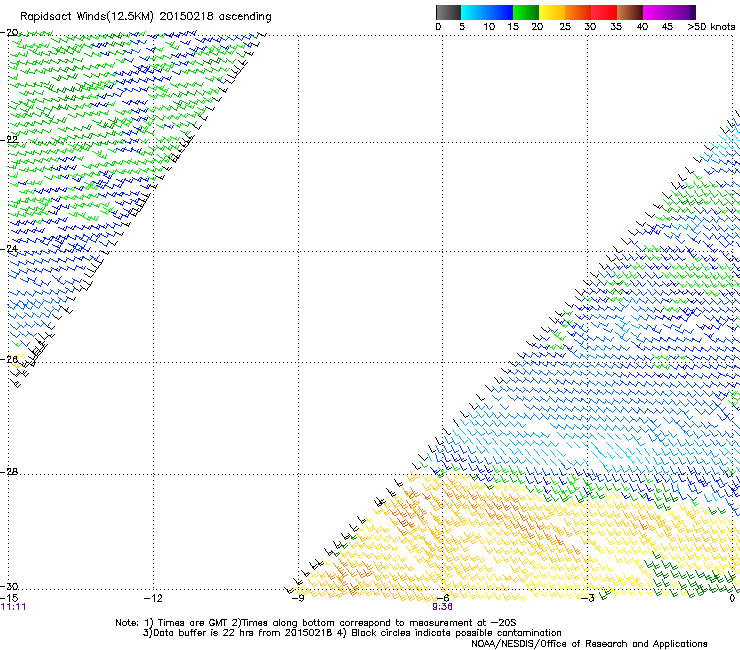This screenshot has width=740, height=650.
Task: Click the '10' legend scale label
Action: 489,27
